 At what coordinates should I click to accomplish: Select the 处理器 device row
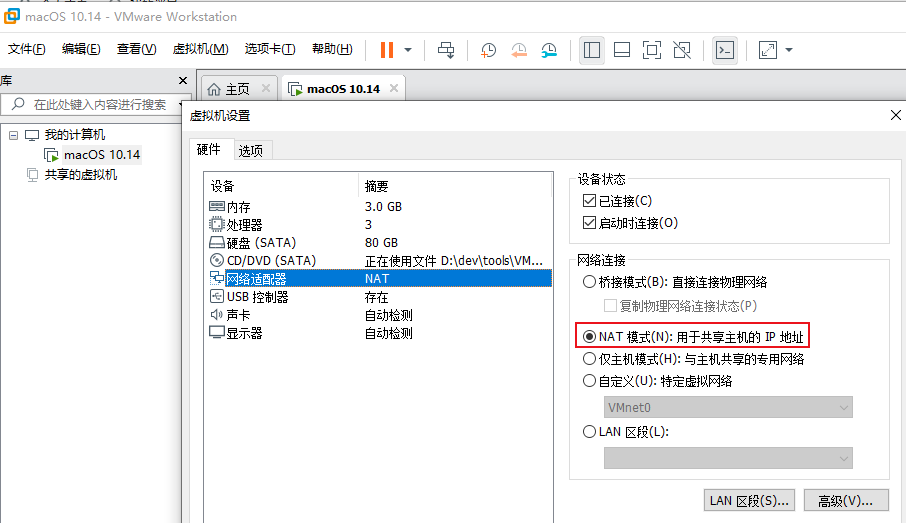pos(379,225)
